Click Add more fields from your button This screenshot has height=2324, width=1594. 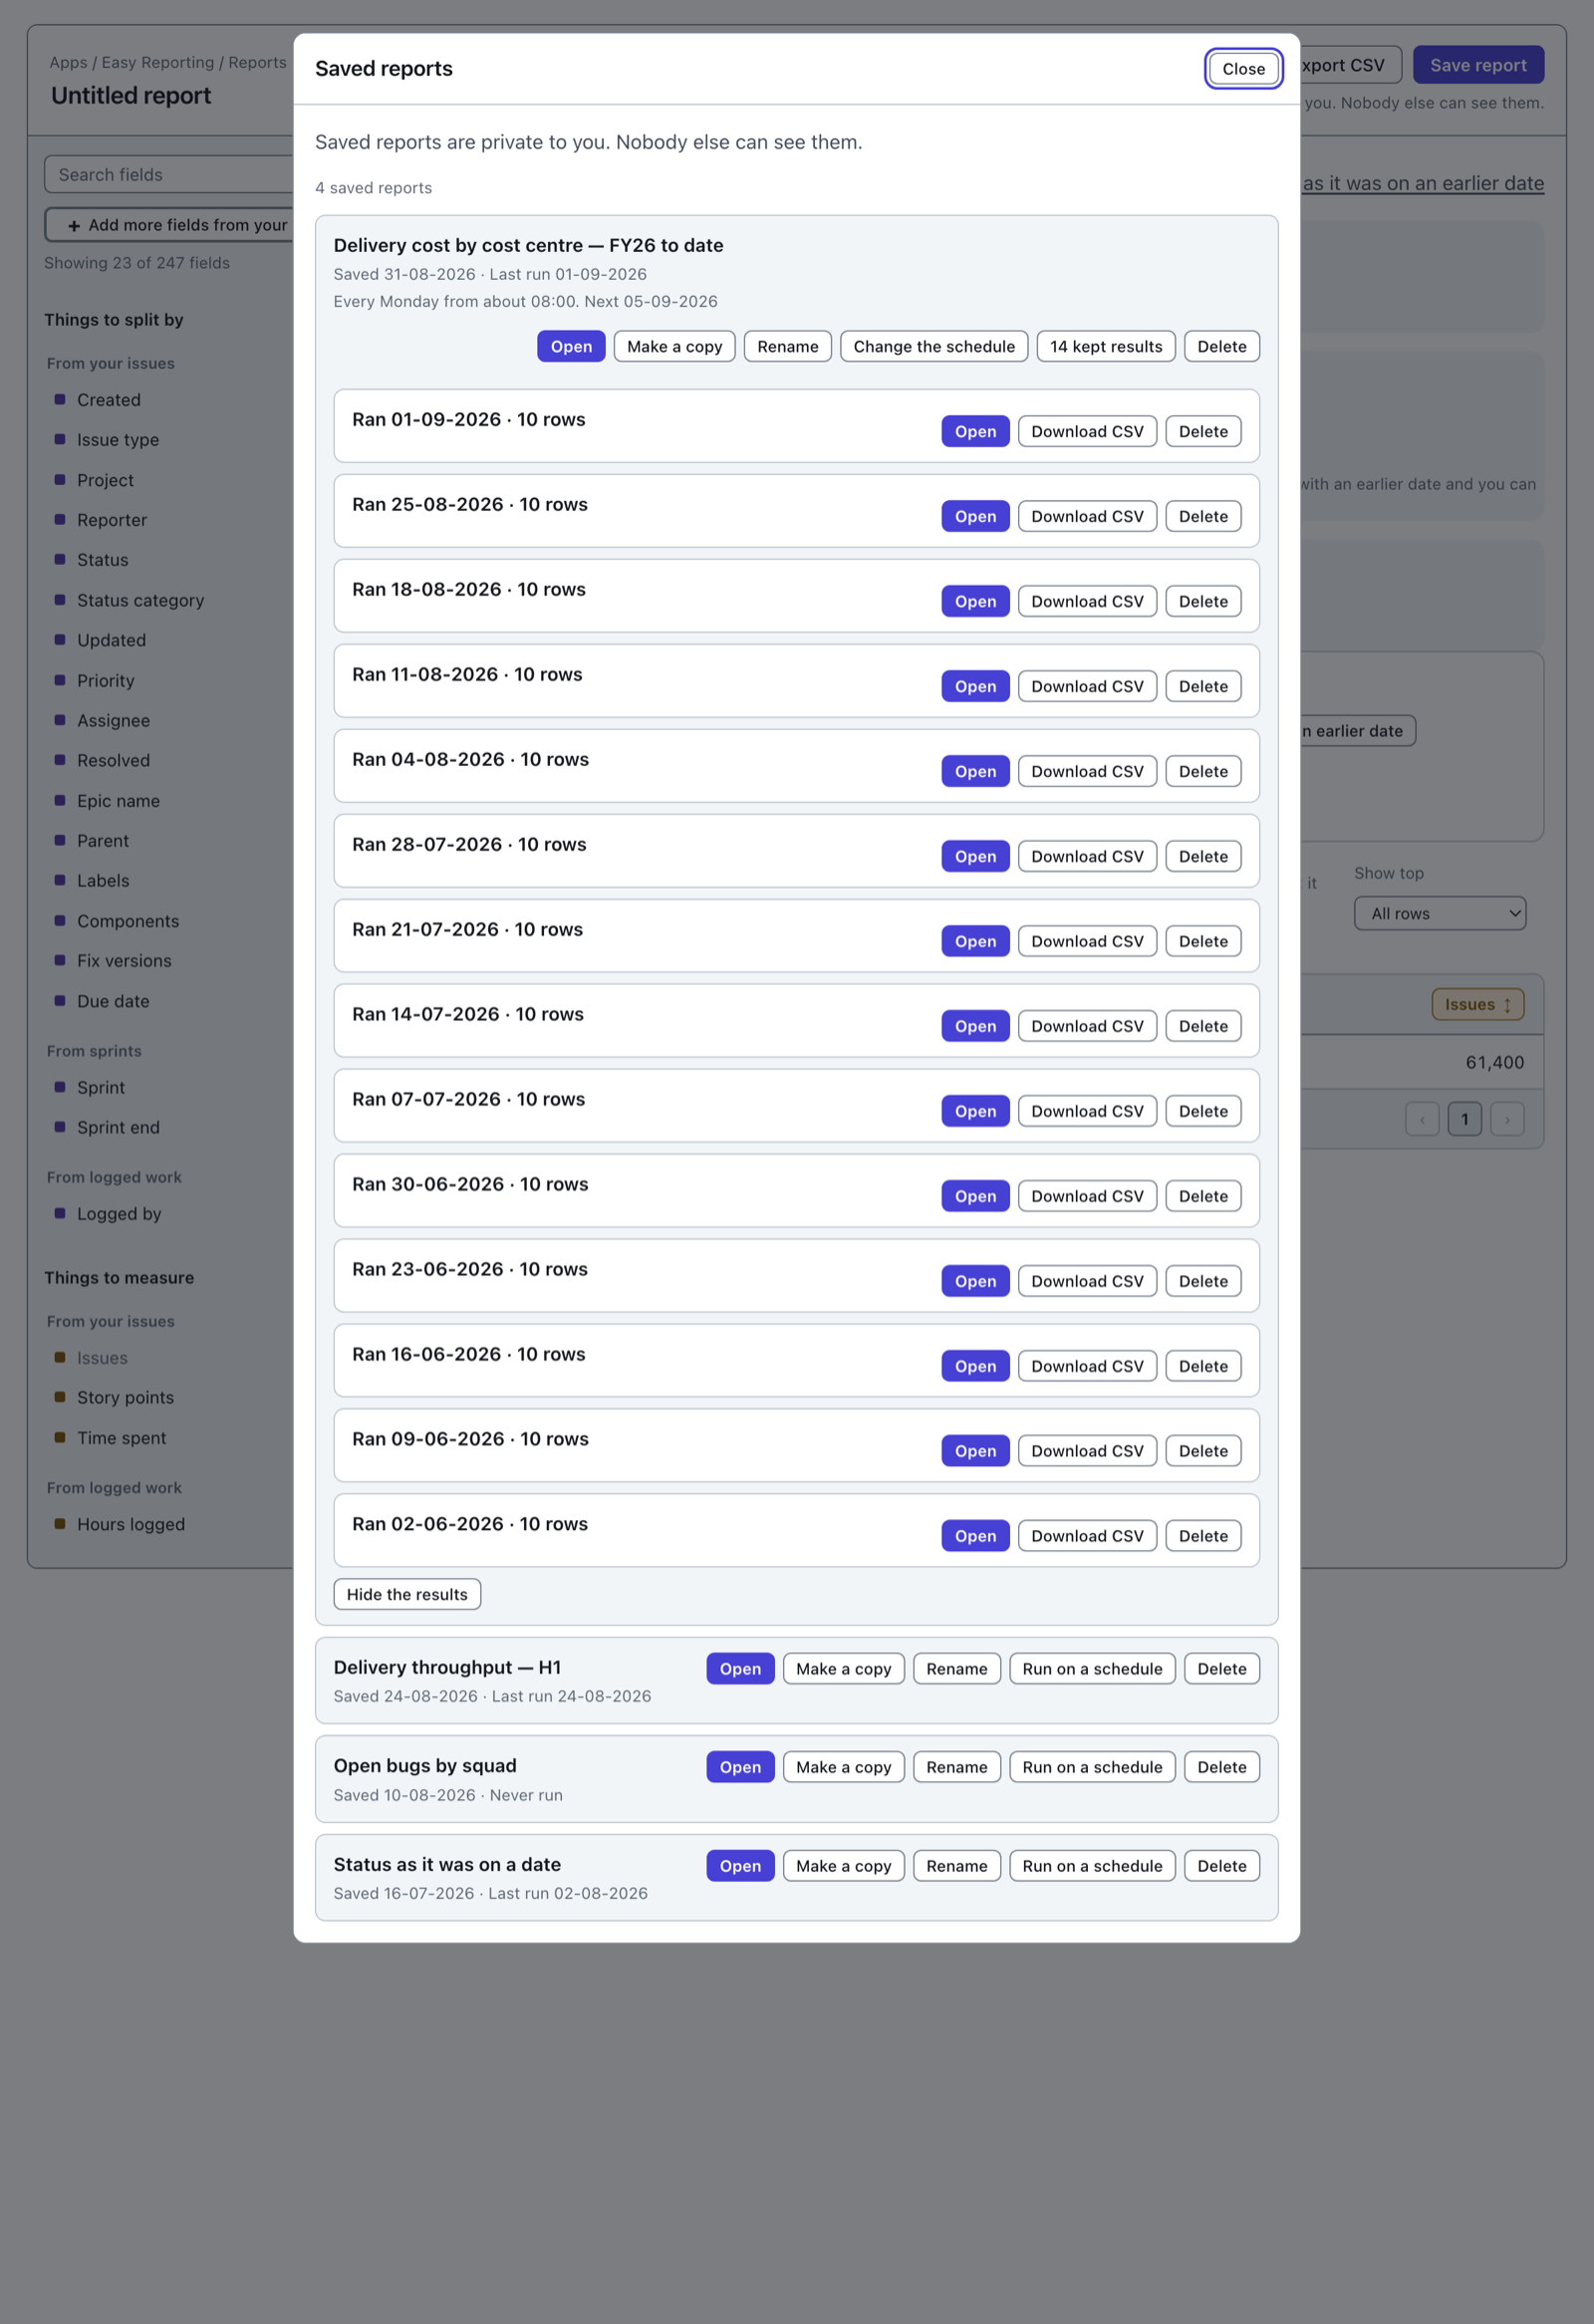[x=170, y=225]
